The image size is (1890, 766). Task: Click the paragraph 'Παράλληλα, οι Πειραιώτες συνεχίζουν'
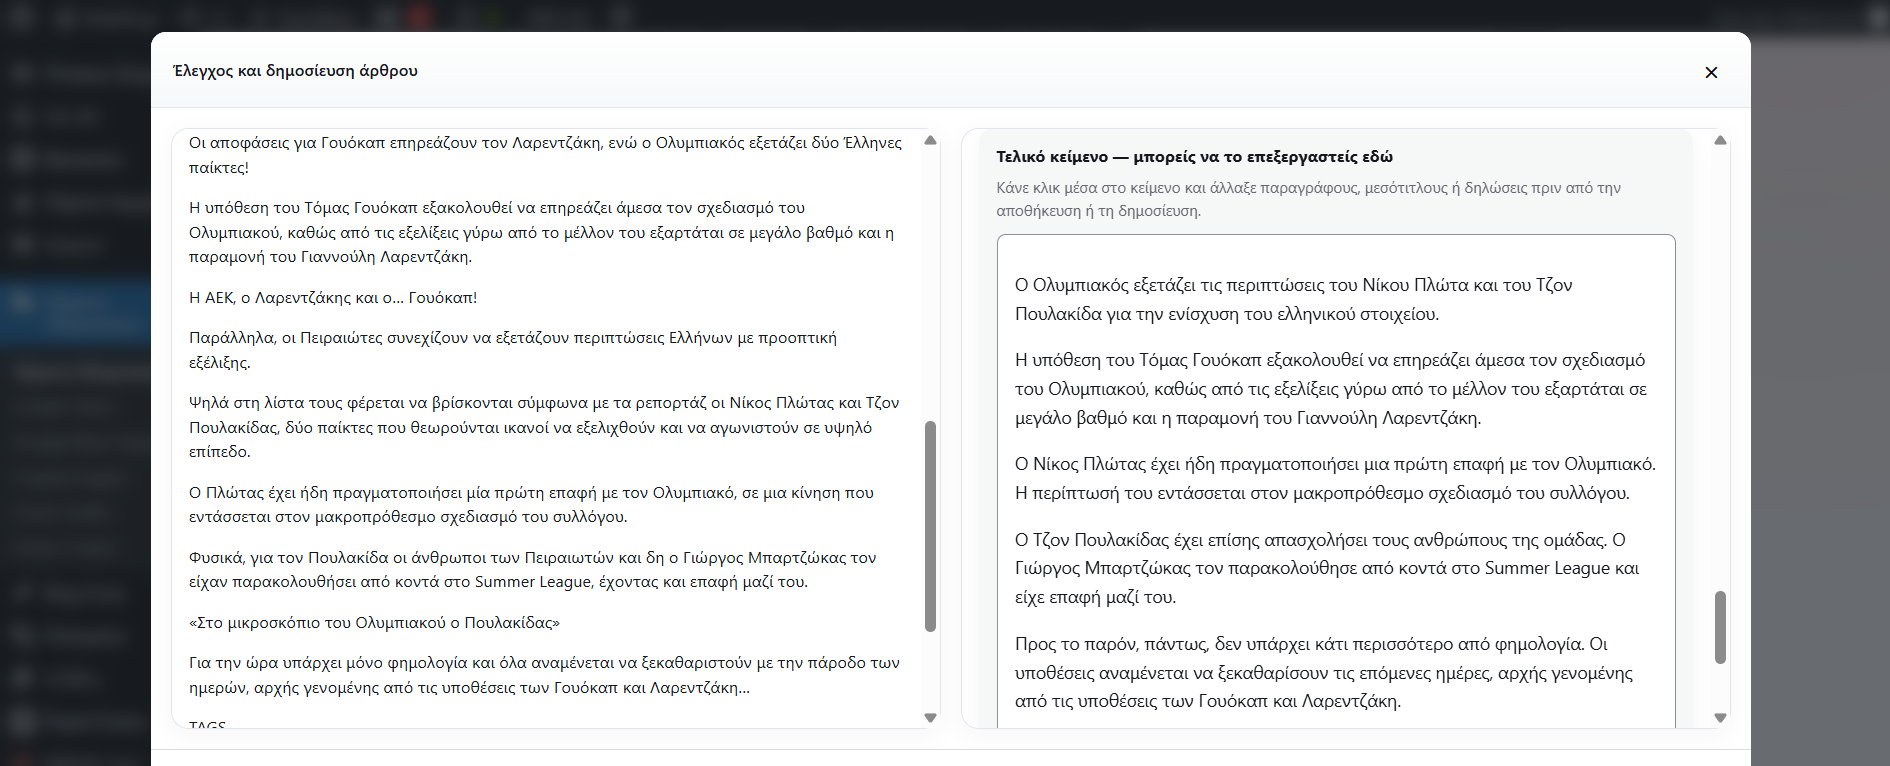[513, 350]
